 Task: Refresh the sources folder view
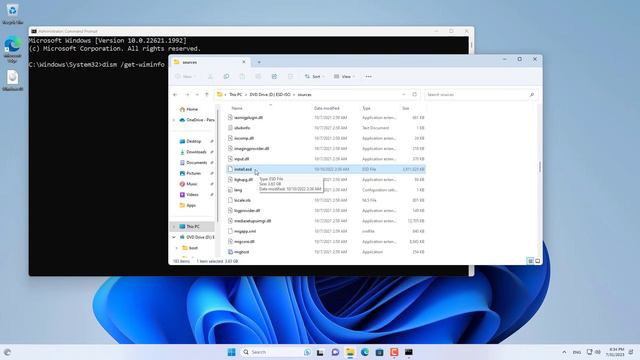414,94
